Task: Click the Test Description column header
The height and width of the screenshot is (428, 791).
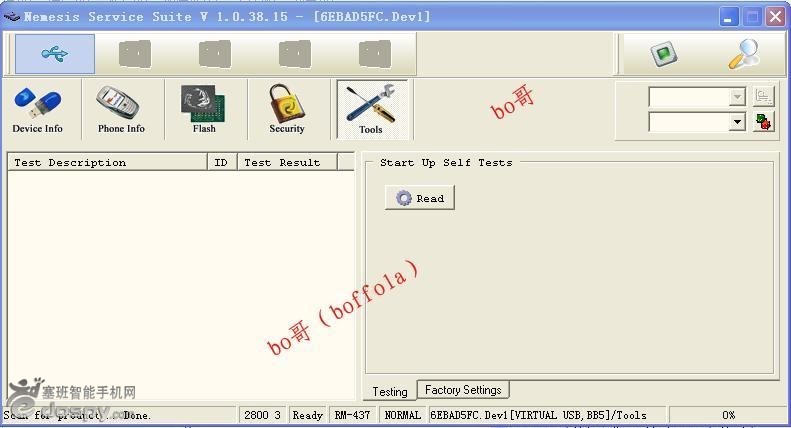Action: (107, 163)
